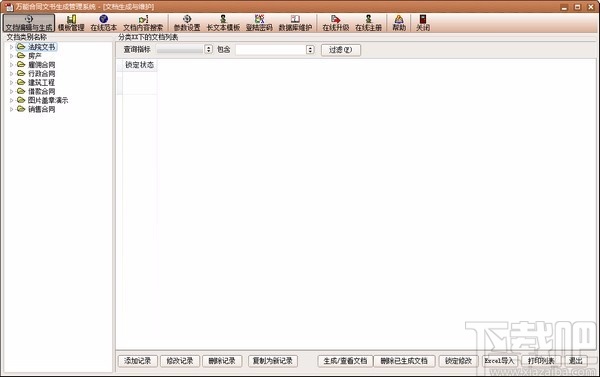
Task: Select the 销售合同 category label
Action: 42,109
